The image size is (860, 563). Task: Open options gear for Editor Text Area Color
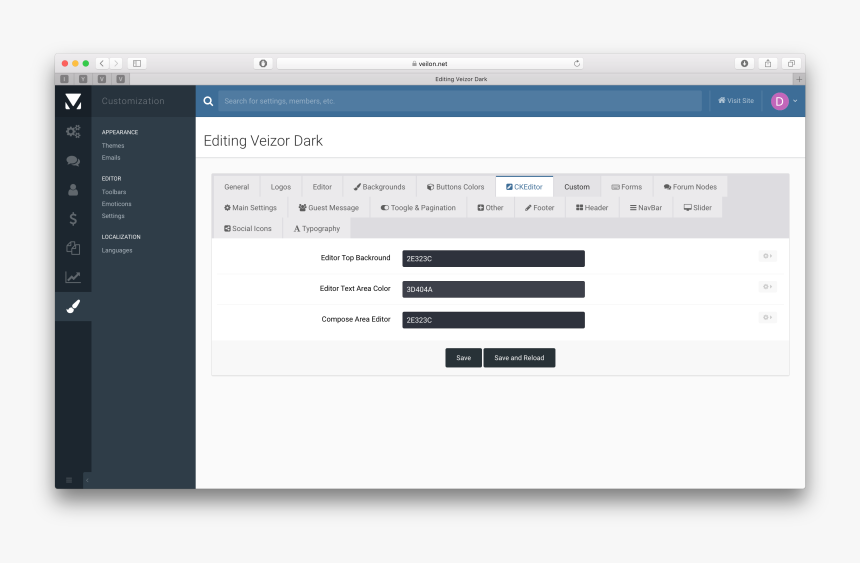tap(768, 287)
